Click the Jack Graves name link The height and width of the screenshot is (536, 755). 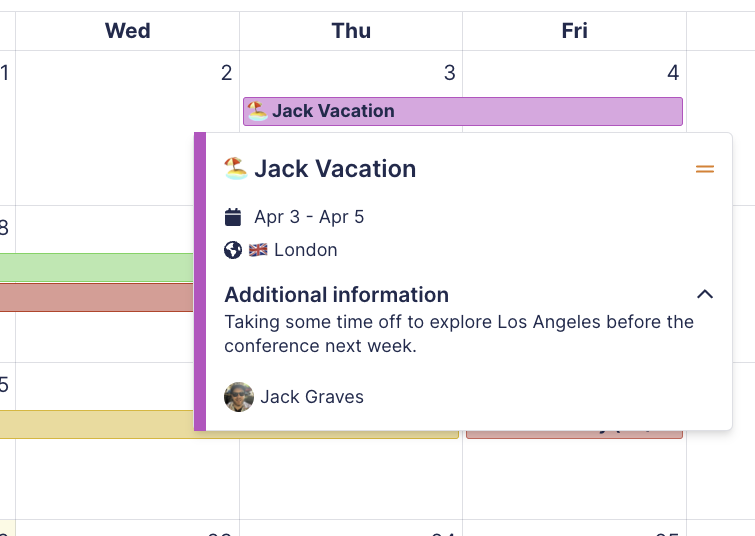(312, 397)
